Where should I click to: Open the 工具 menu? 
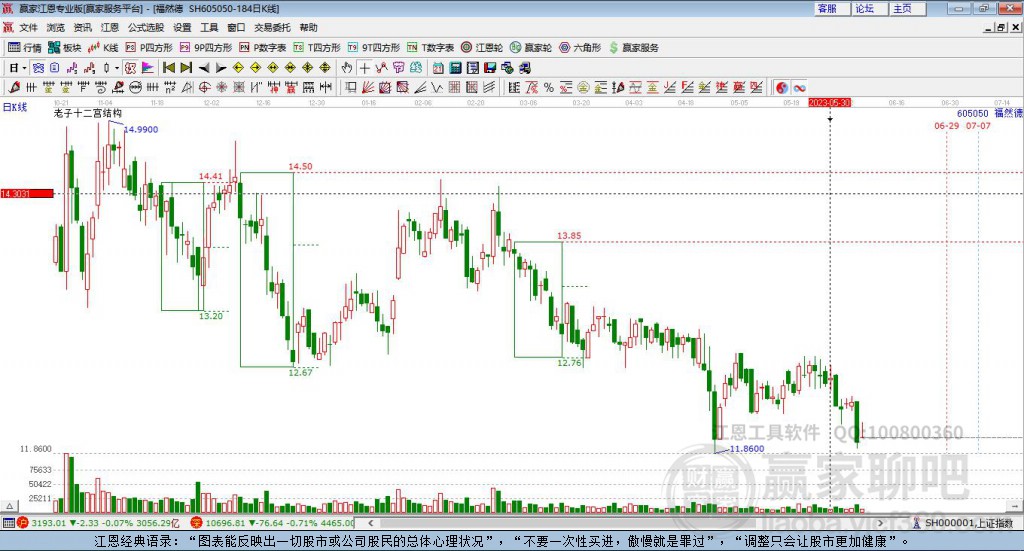point(209,27)
